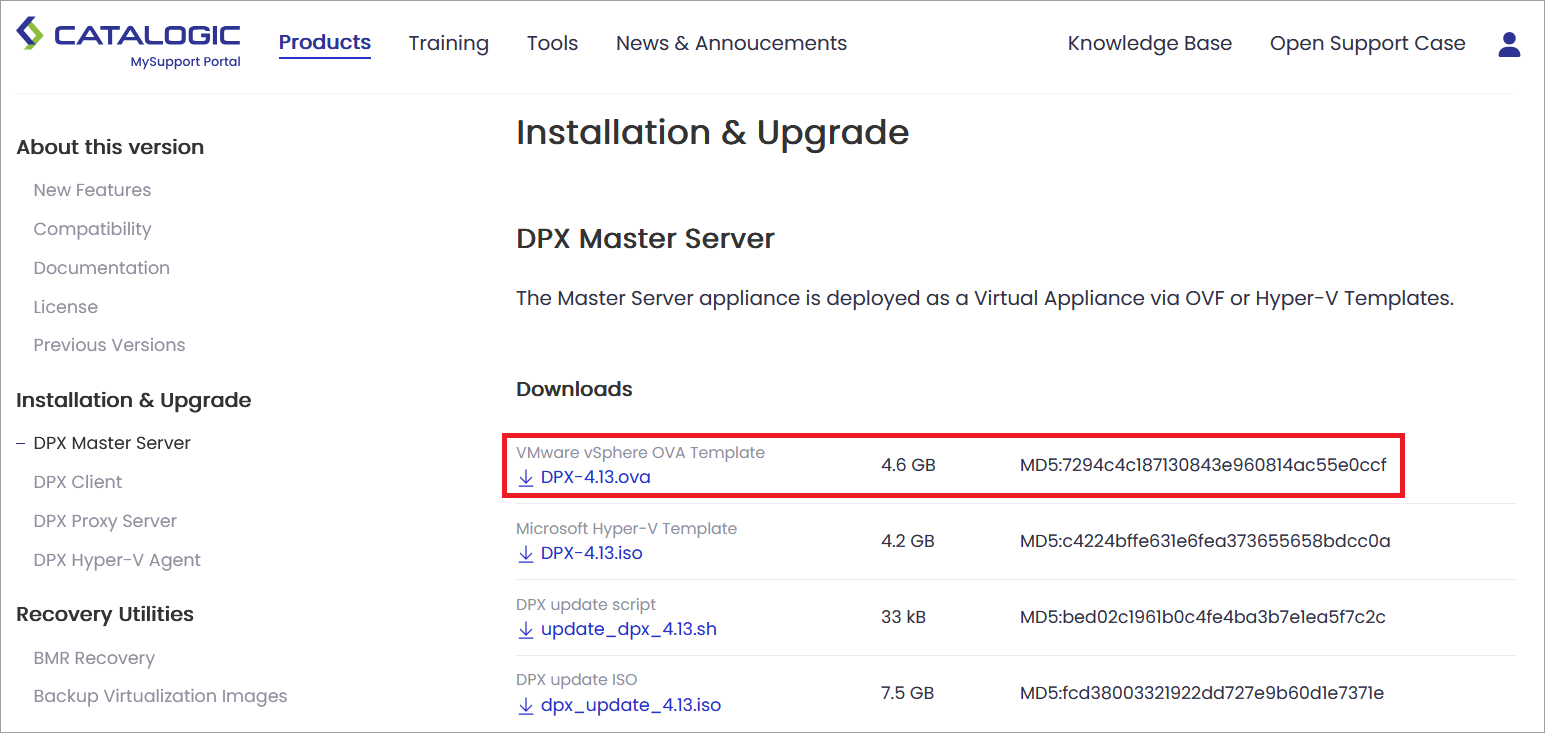This screenshot has height=733, width=1545.
Task: Select New Features in sidebar
Action: (x=92, y=190)
